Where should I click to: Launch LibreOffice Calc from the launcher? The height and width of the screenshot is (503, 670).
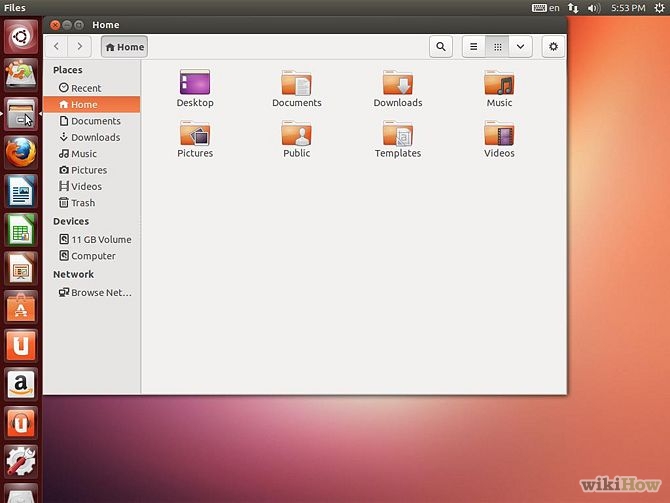21,230
